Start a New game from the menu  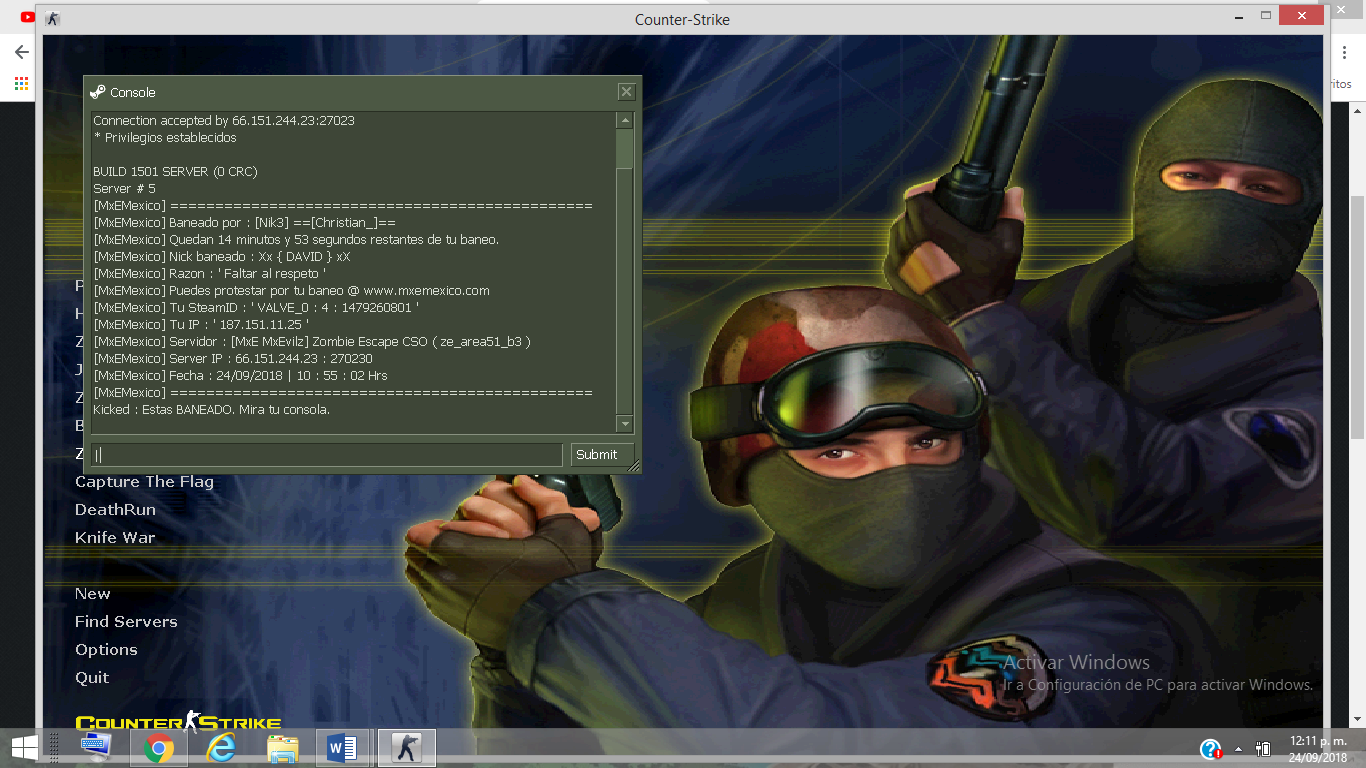93,594
